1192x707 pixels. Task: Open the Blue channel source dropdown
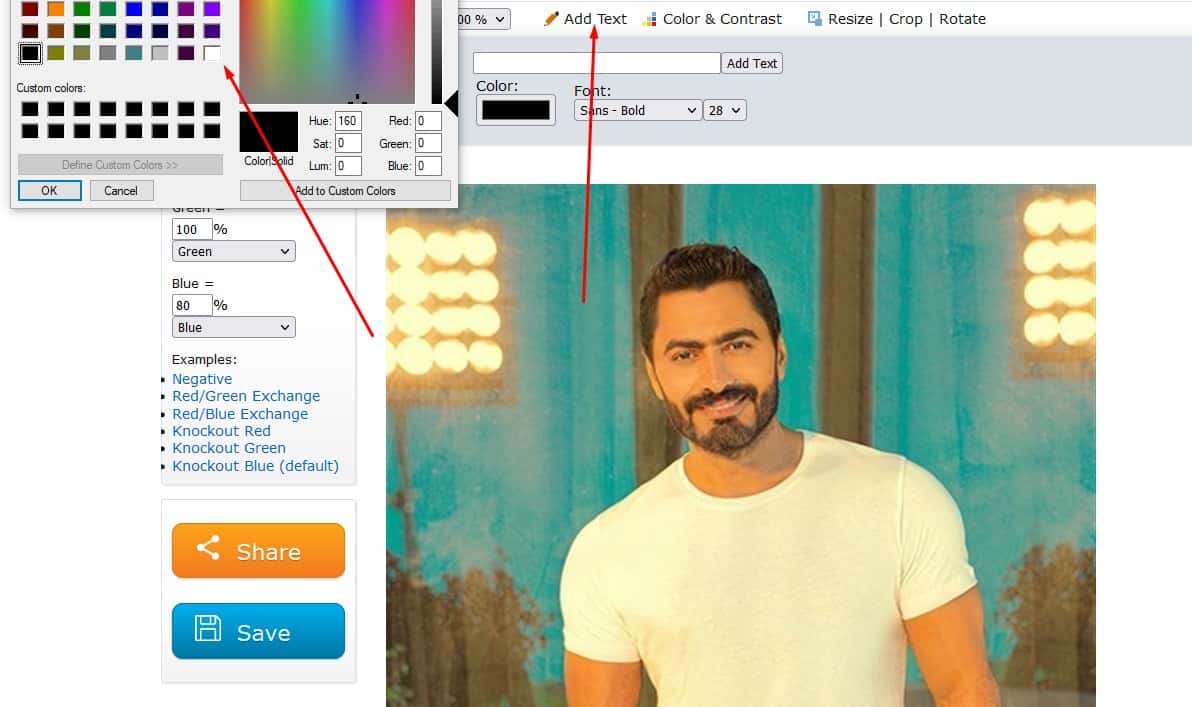click(233, 327)
